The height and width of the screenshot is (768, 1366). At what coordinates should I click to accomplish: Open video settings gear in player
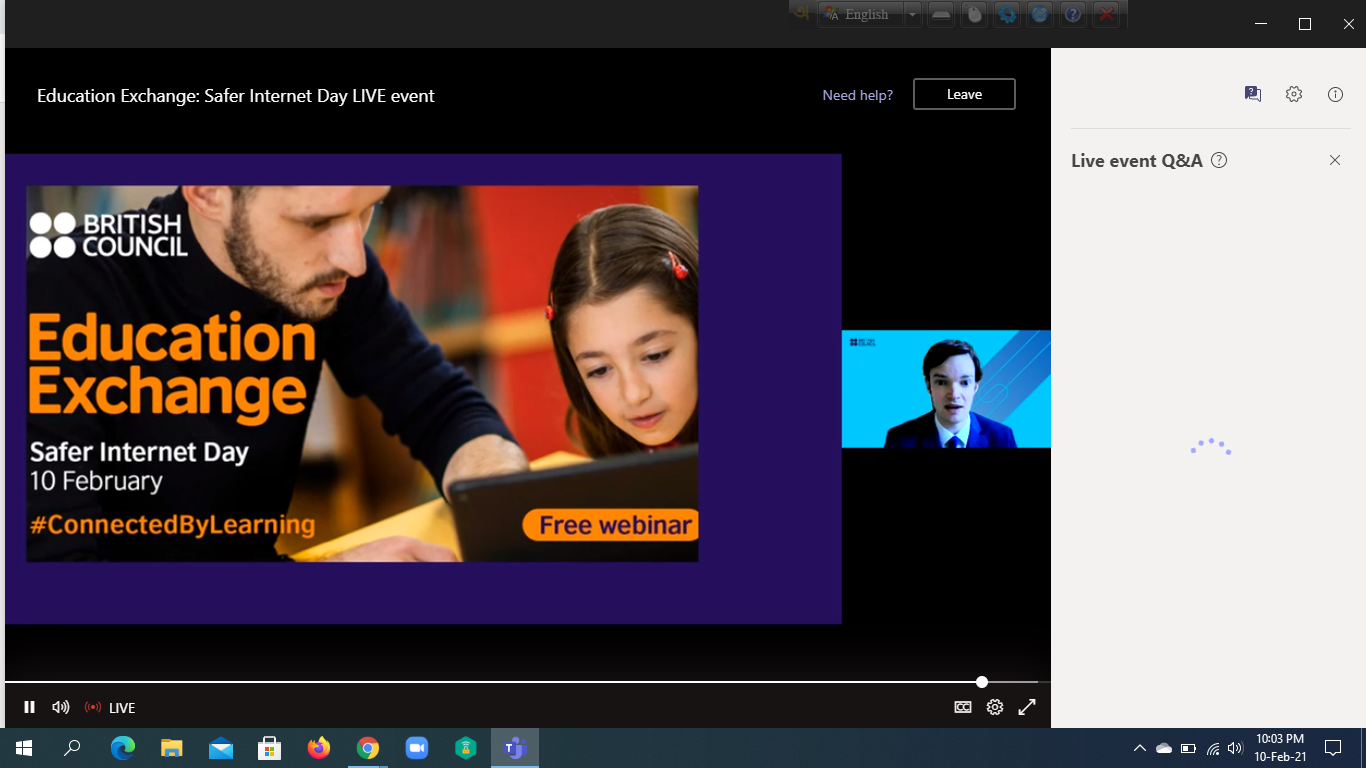pyautogui.click(x=995, y=707)
